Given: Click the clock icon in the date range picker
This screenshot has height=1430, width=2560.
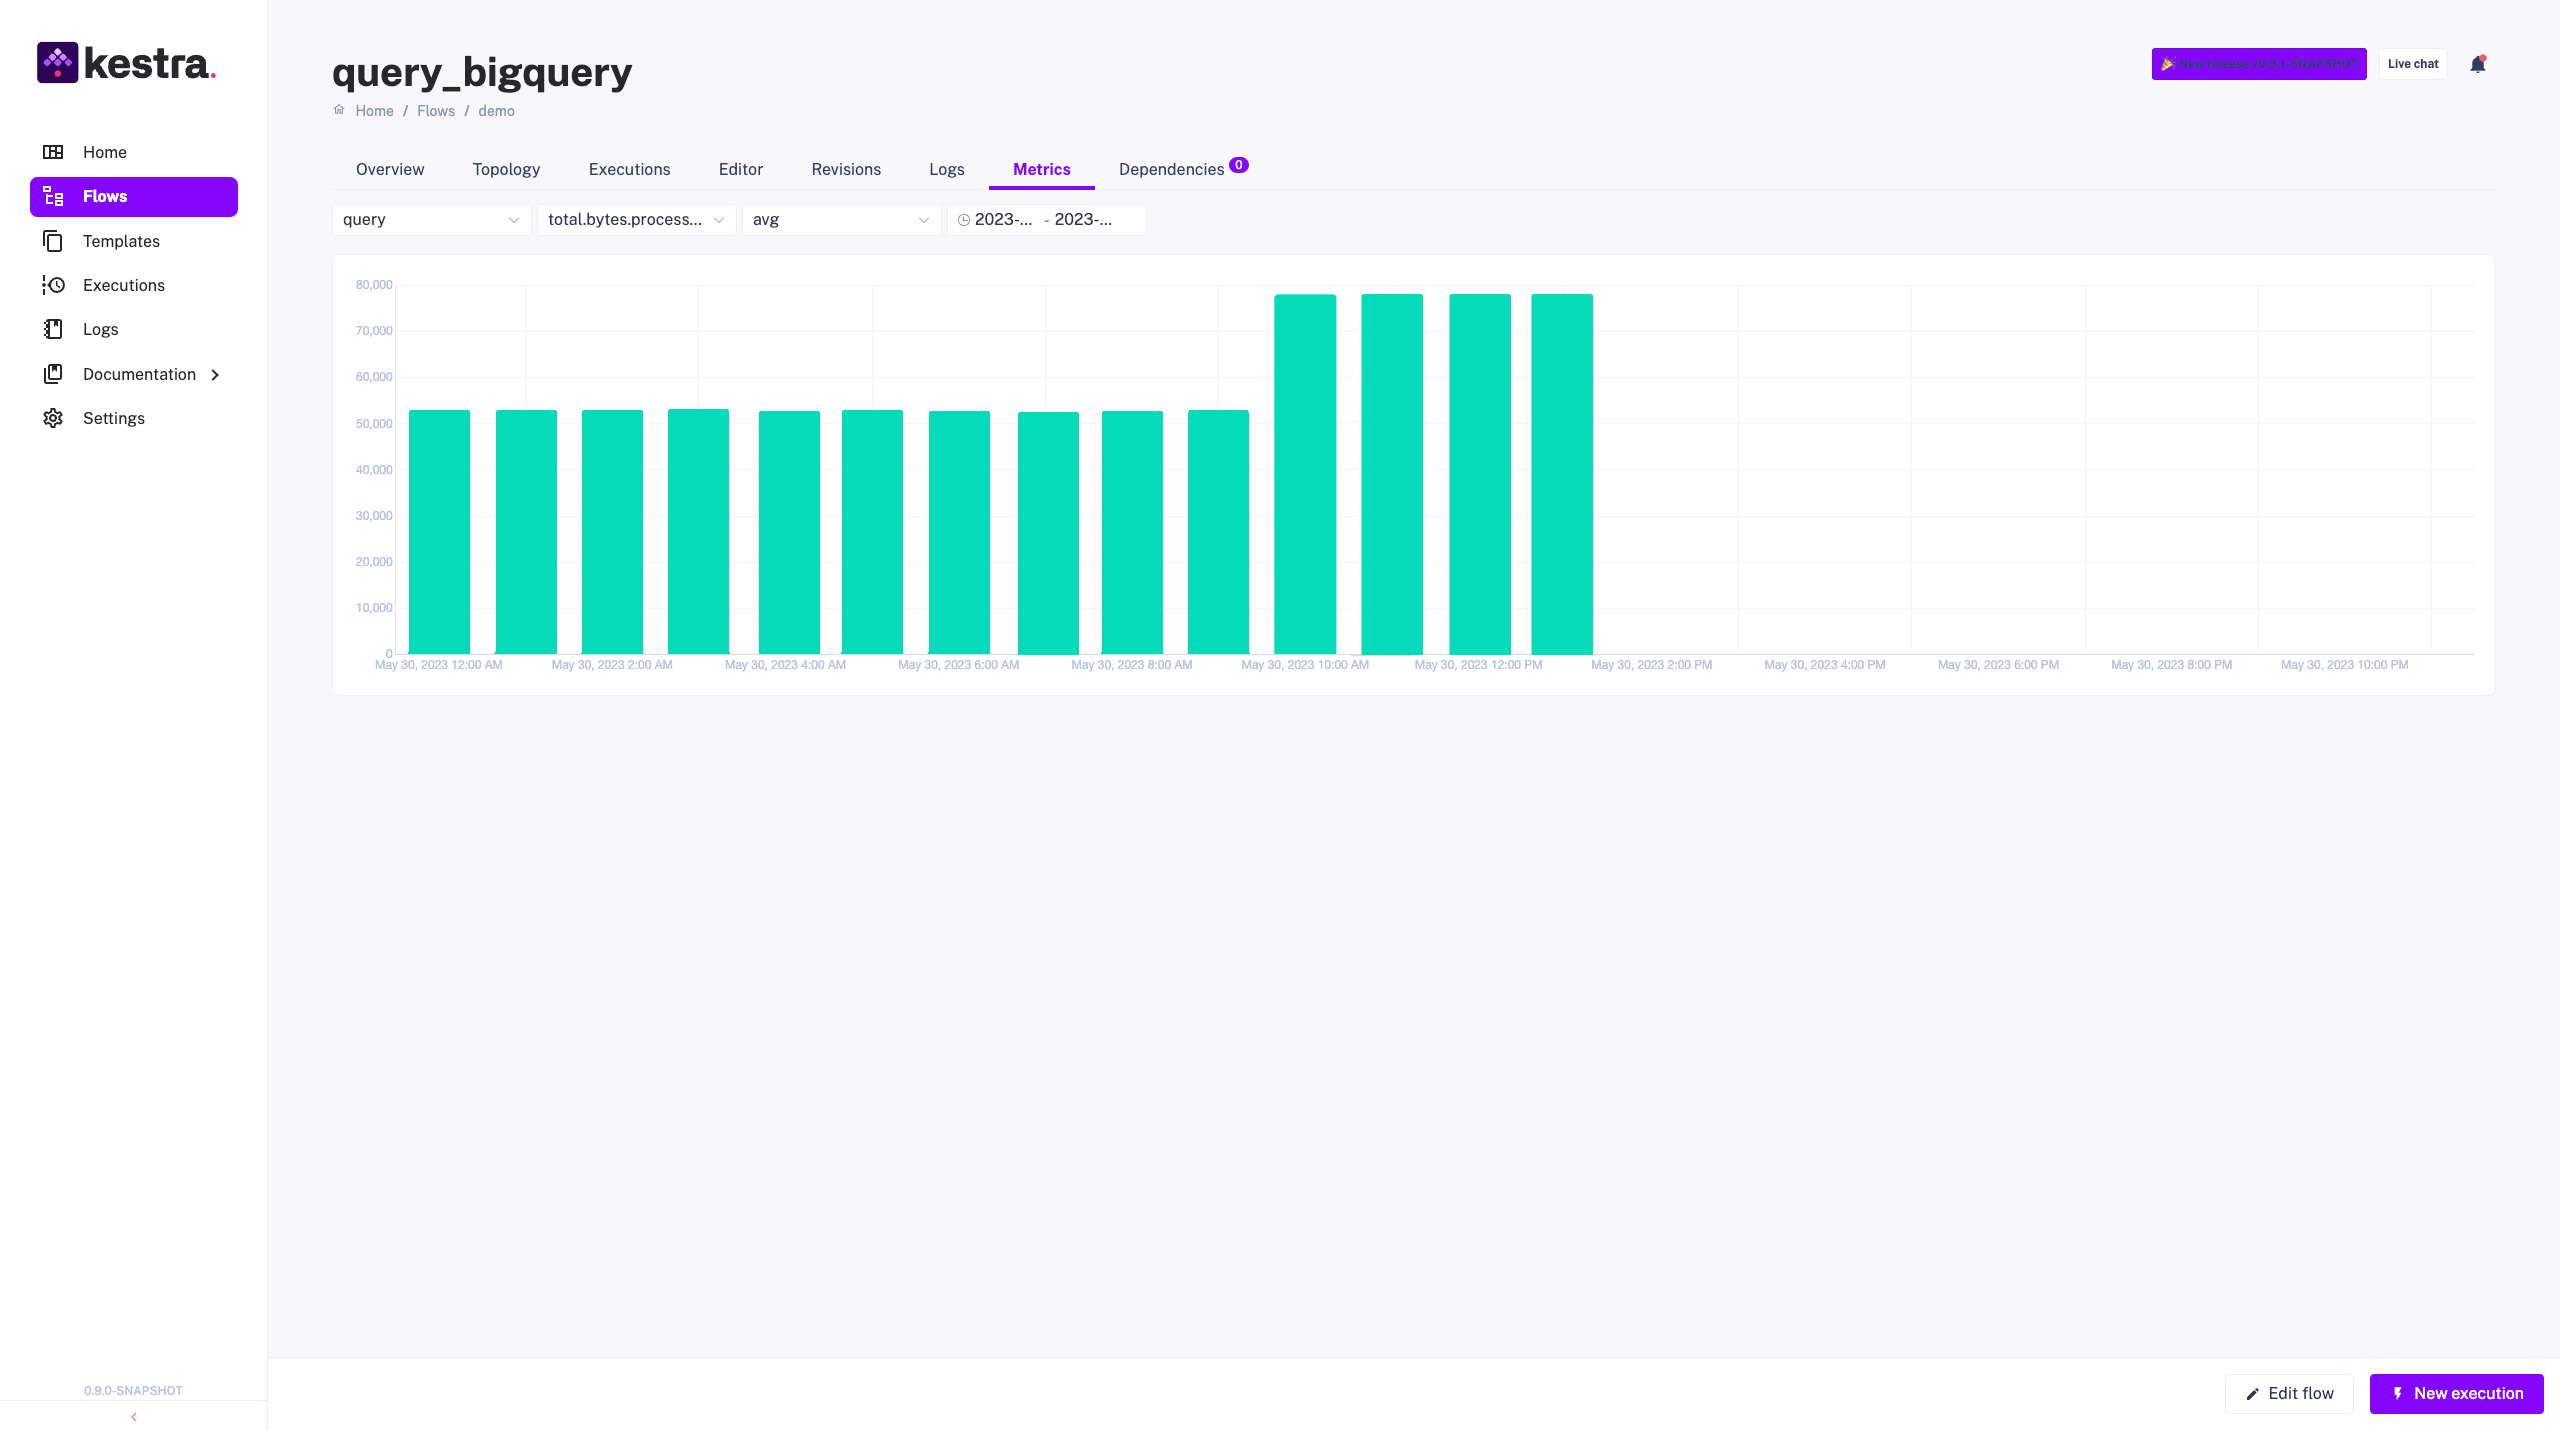Looking at the screenshot, I should point(963,219).
